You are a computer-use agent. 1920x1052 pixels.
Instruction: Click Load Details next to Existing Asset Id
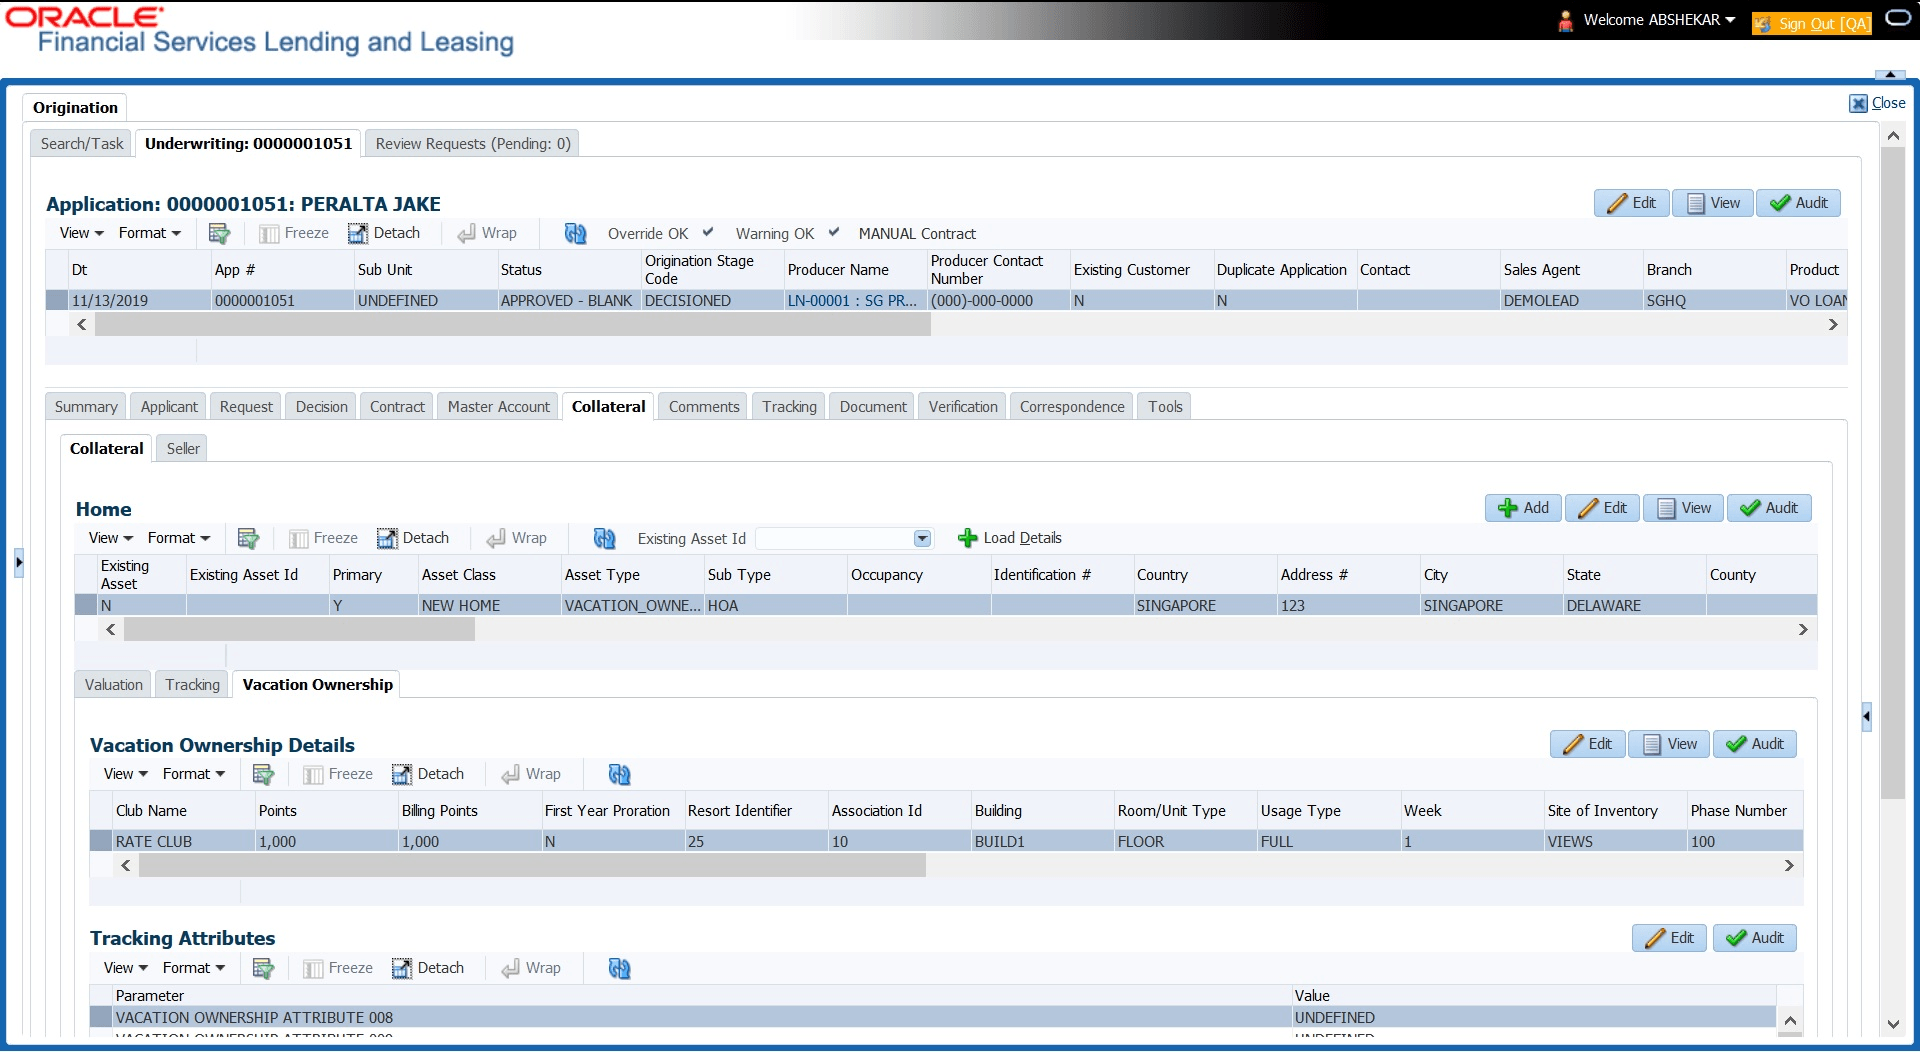click(x=1010, y=538)
